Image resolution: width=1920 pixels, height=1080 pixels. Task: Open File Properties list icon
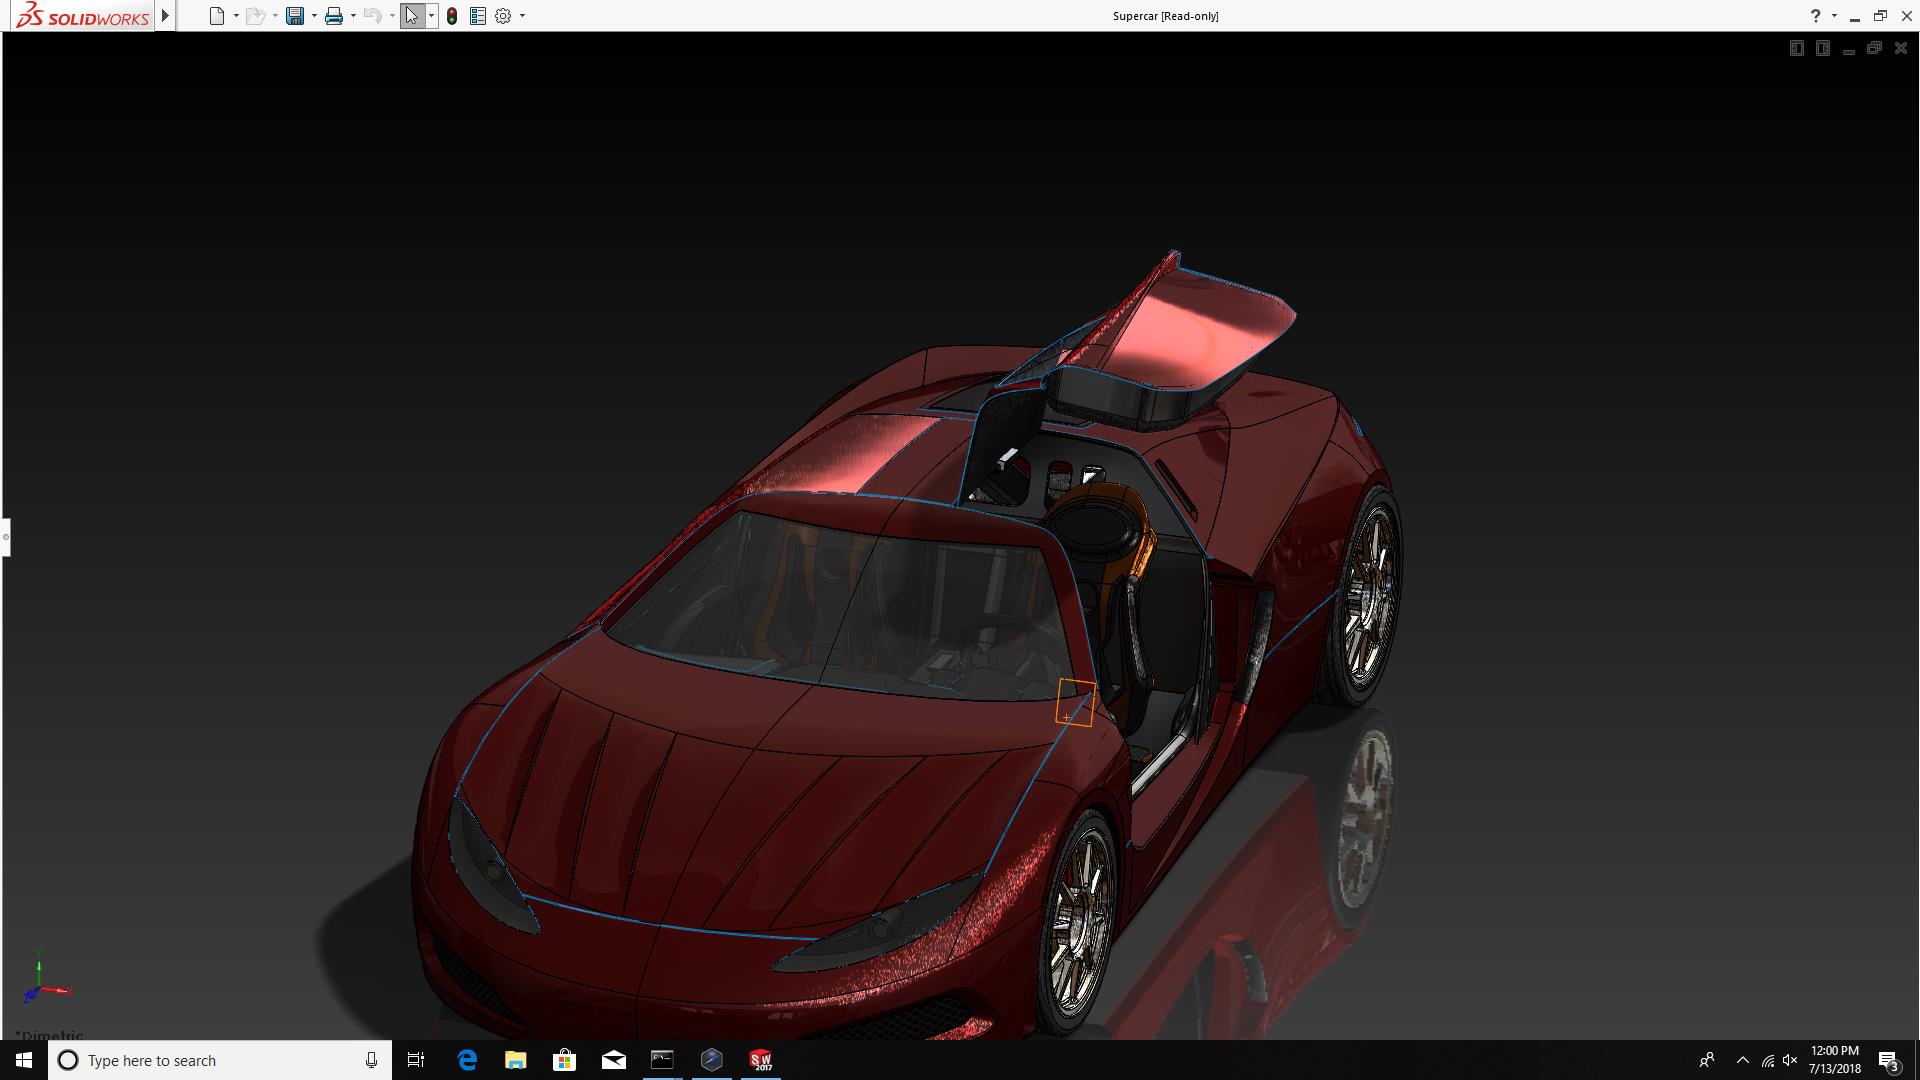[478, 16]
